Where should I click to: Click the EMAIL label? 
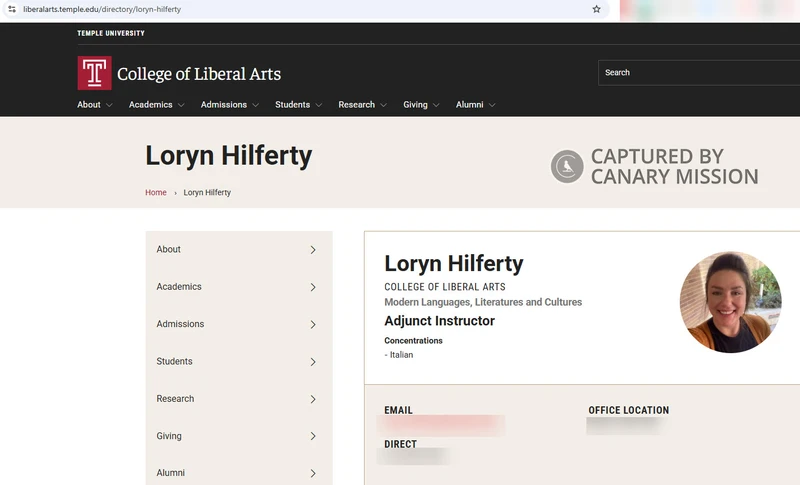click(x=398, y=410)
